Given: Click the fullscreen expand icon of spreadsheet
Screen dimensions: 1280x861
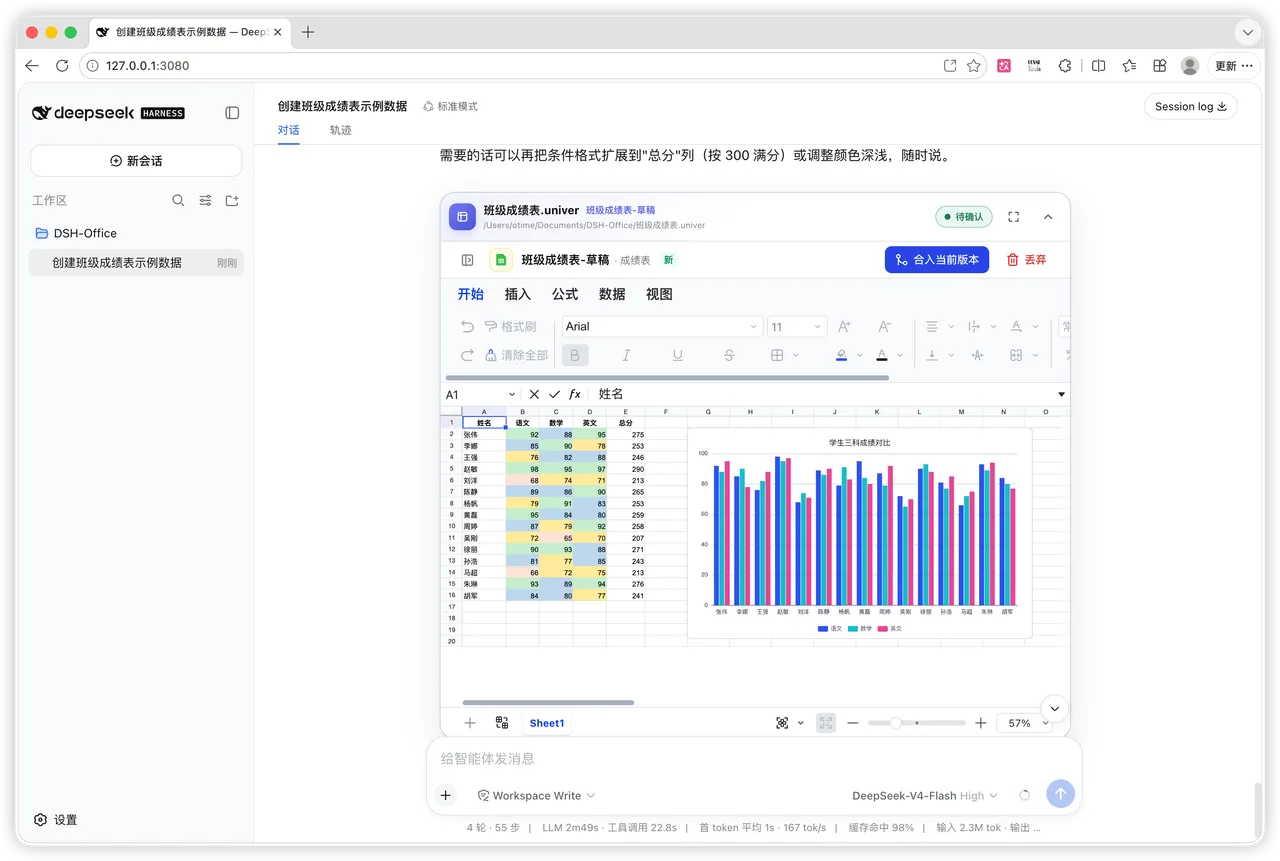Looking at the screenshot, I should [1014, 217].
